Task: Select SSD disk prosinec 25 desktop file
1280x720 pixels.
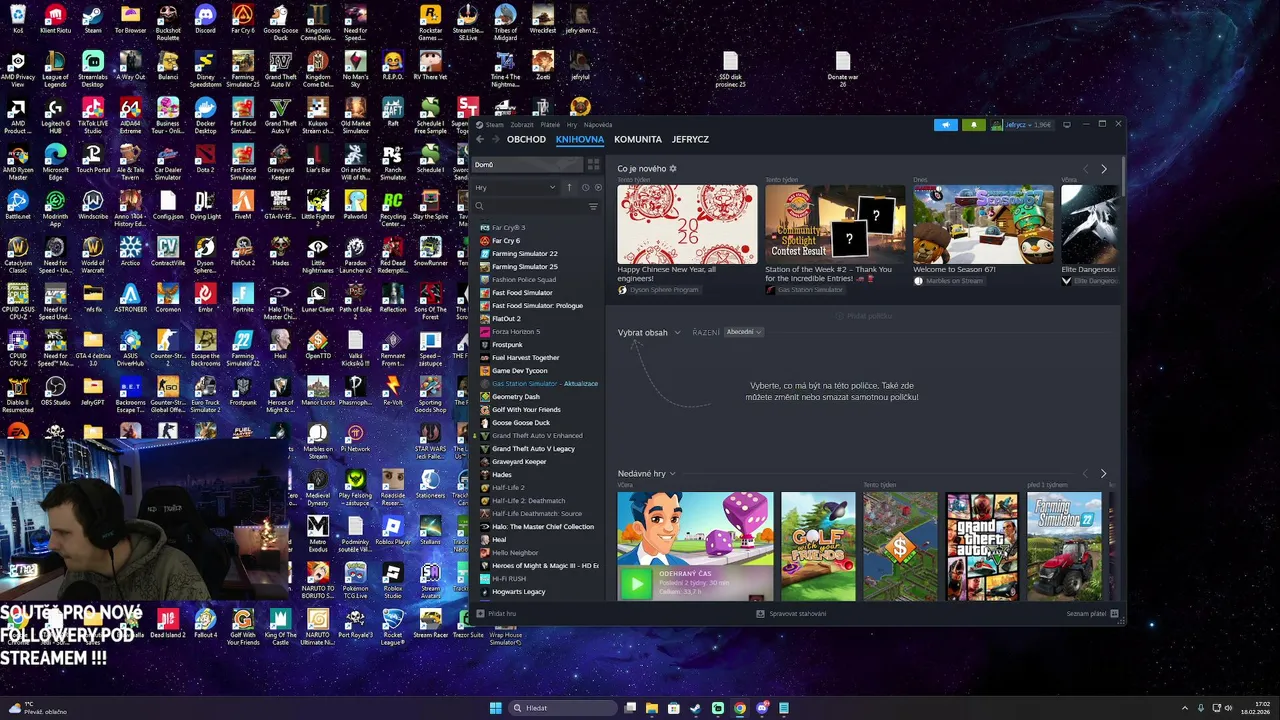Action: 731,70
